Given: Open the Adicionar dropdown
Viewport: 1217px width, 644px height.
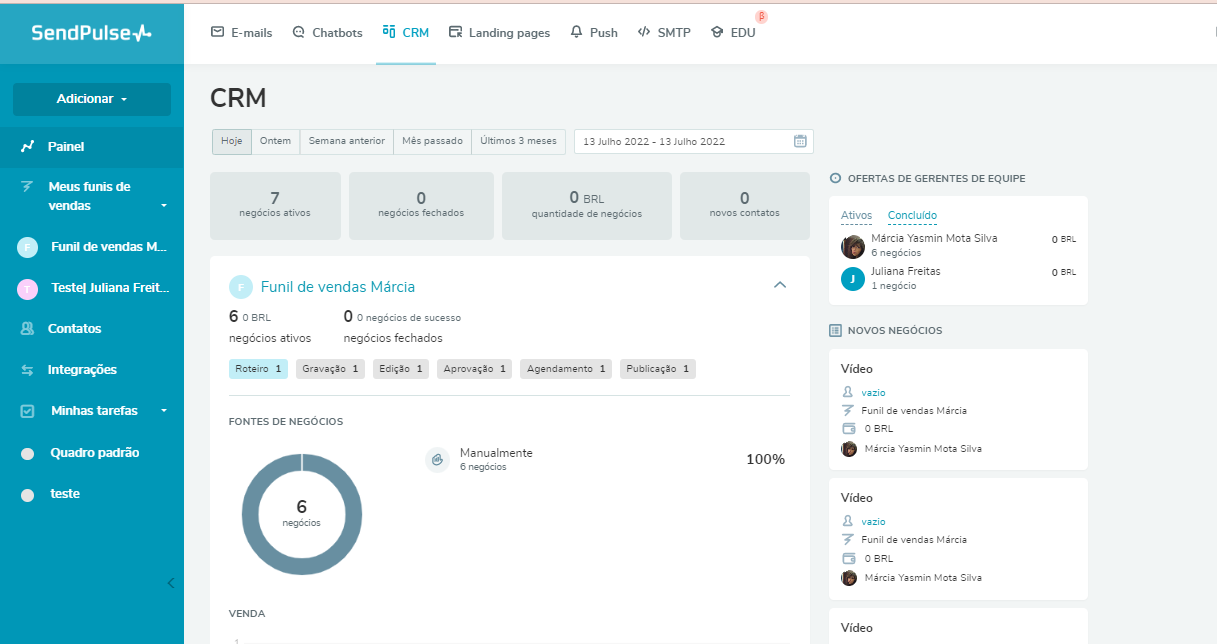Looking at the screenshot, I should pyautogui.click(x=92, y=99).
